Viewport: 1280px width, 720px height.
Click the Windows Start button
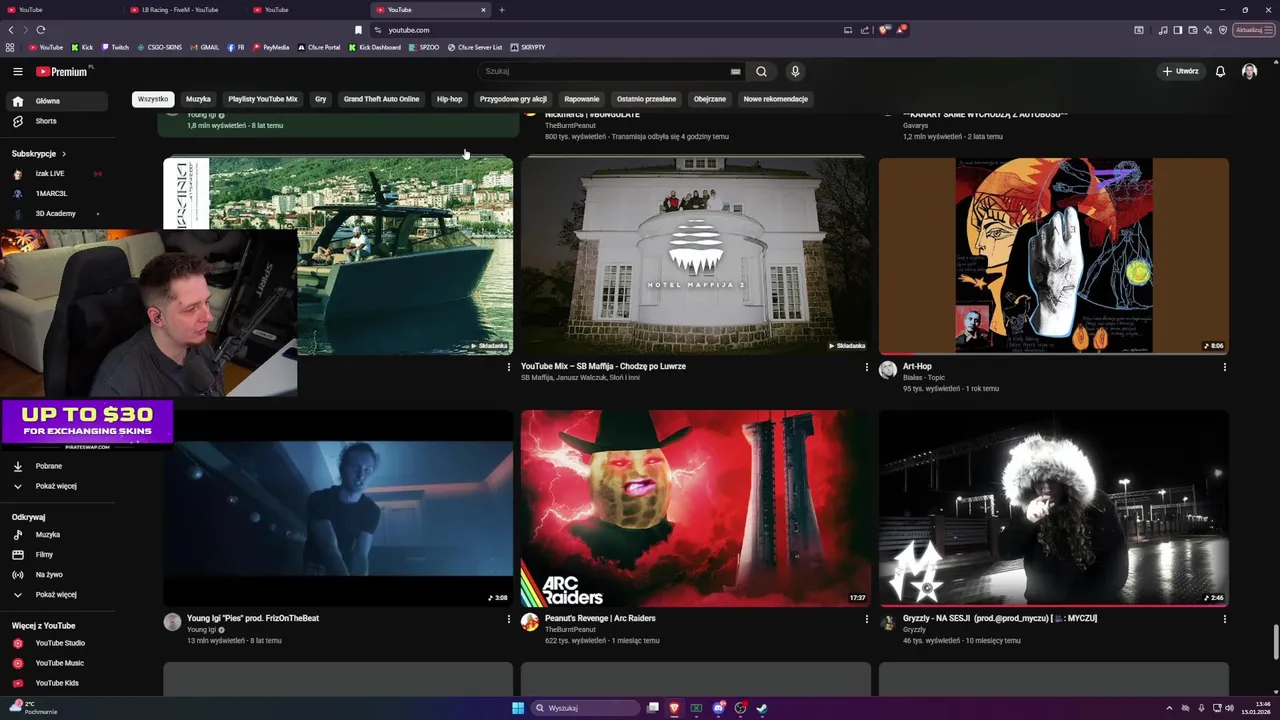[x=518, y=708]
